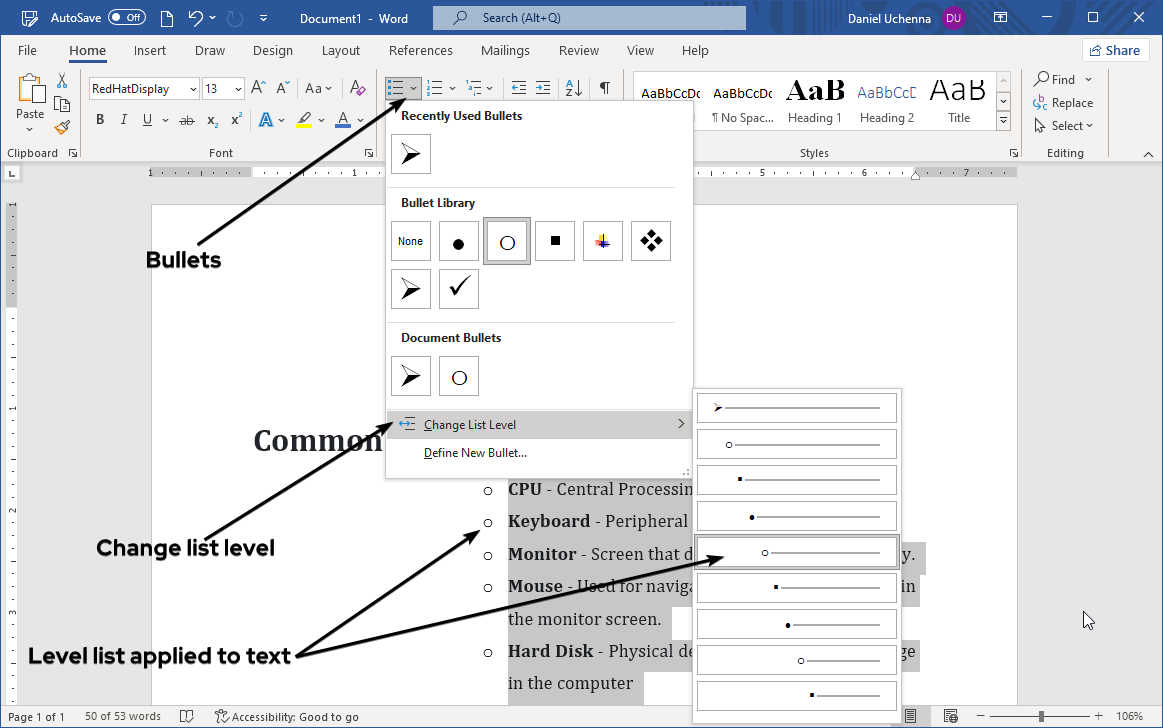Click Define New Bullet option
The width and height of the screenshot is (1163, 728).
[x=475, y=453]
